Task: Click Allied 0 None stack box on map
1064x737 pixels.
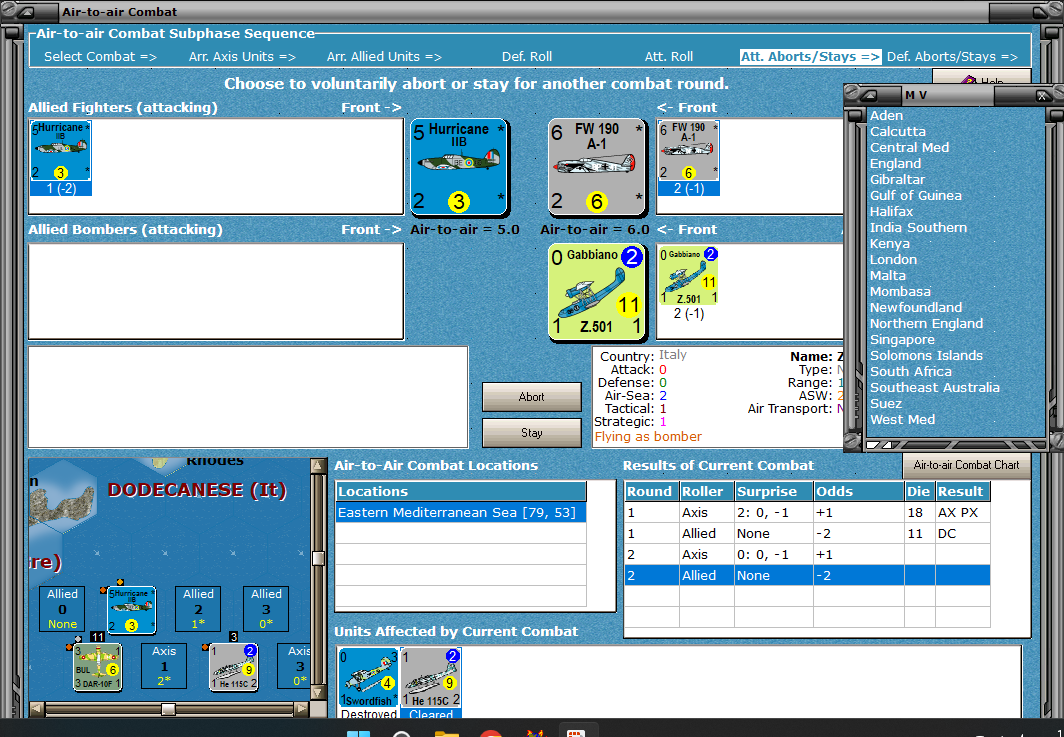Action: click(62, 609)
